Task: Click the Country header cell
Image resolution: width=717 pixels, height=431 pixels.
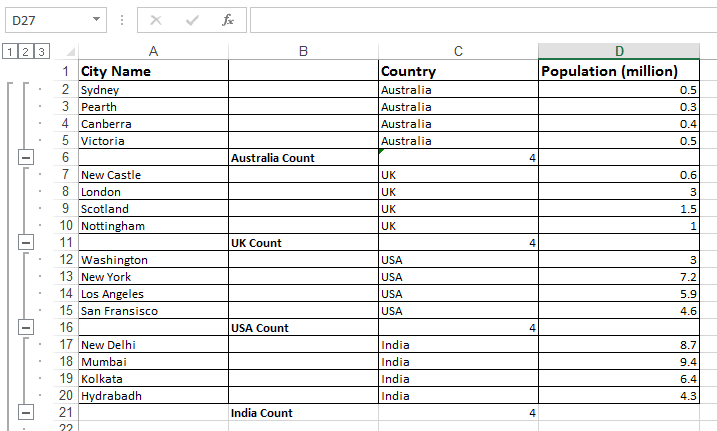Action: click(x=458, y=71)
